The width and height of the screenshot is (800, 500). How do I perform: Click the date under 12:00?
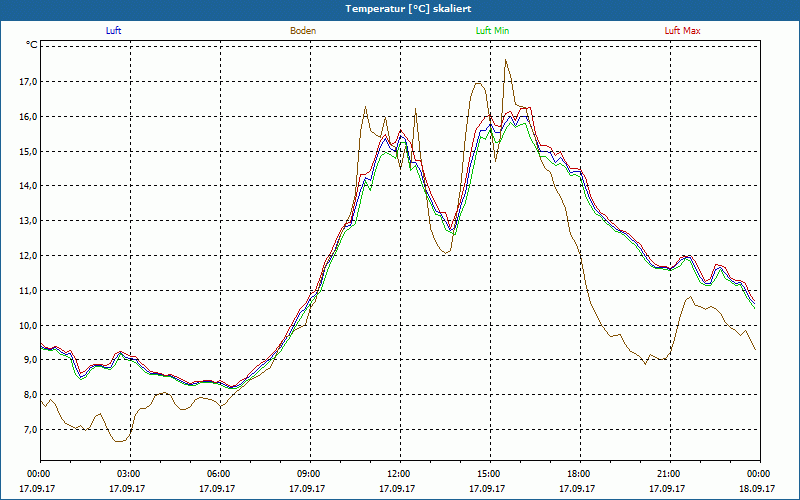pos(397,488)
